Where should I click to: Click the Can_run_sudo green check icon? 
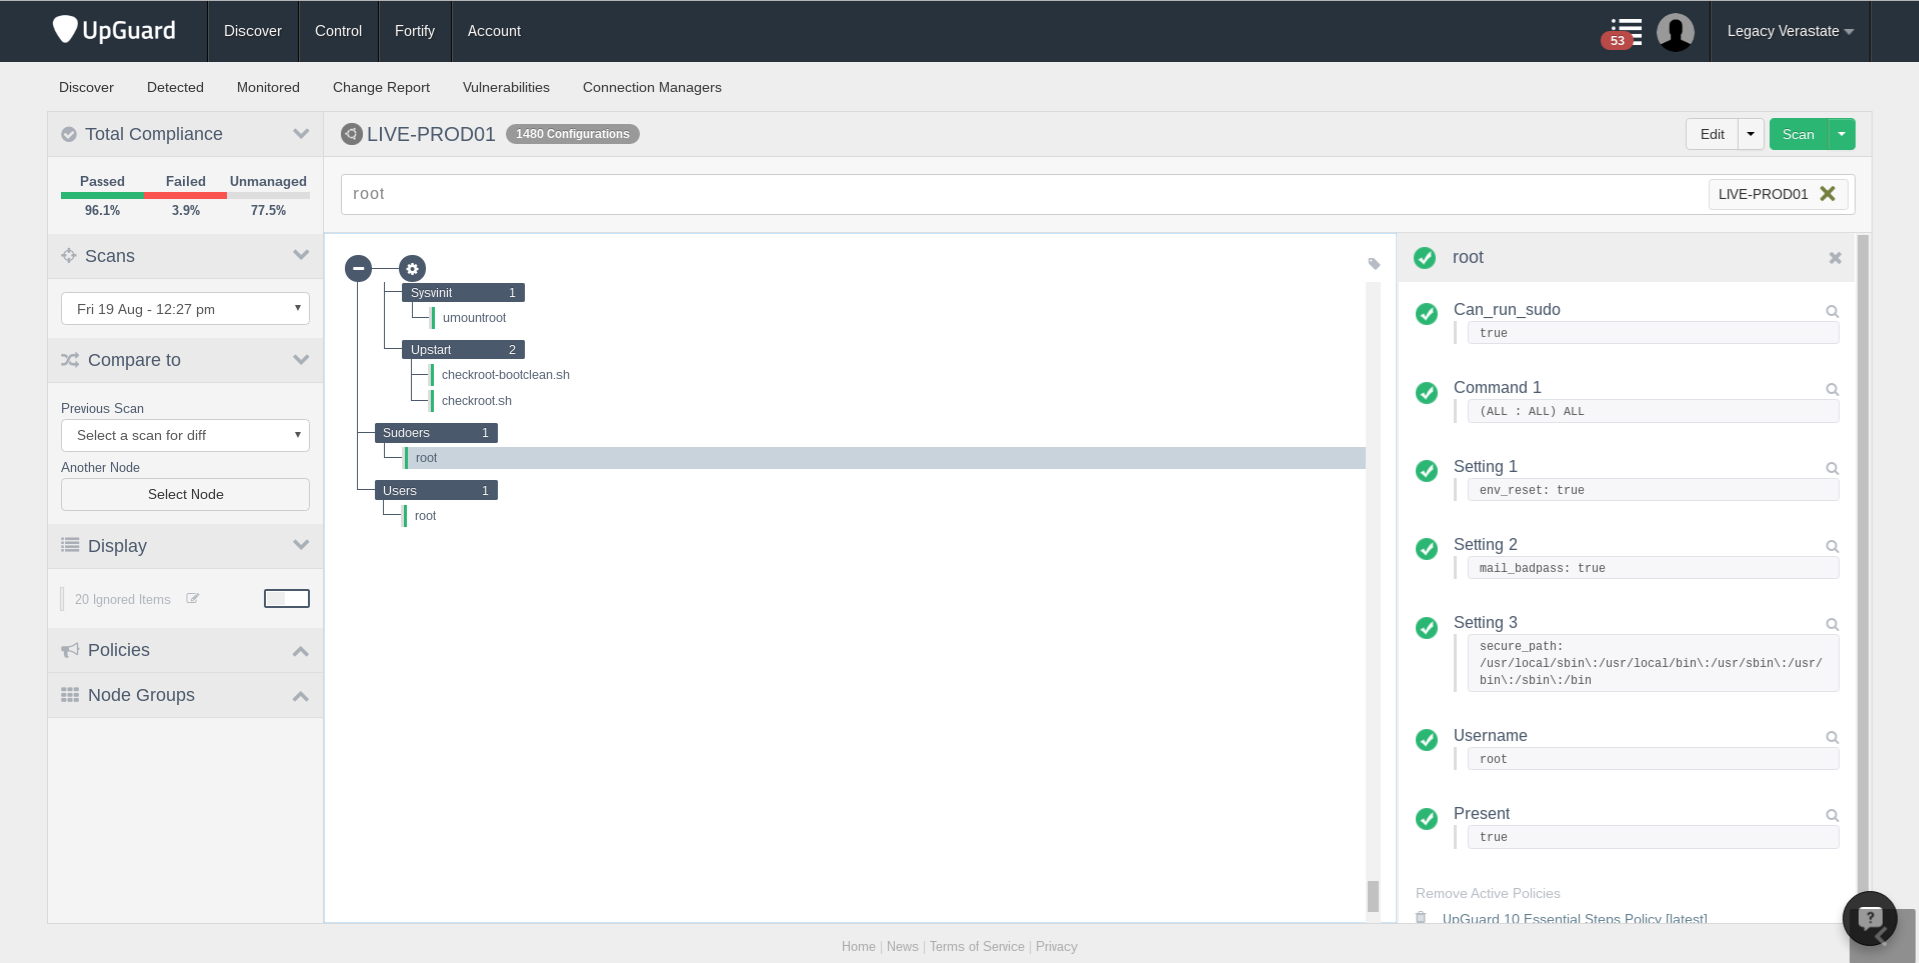[x=1427, y=314]
